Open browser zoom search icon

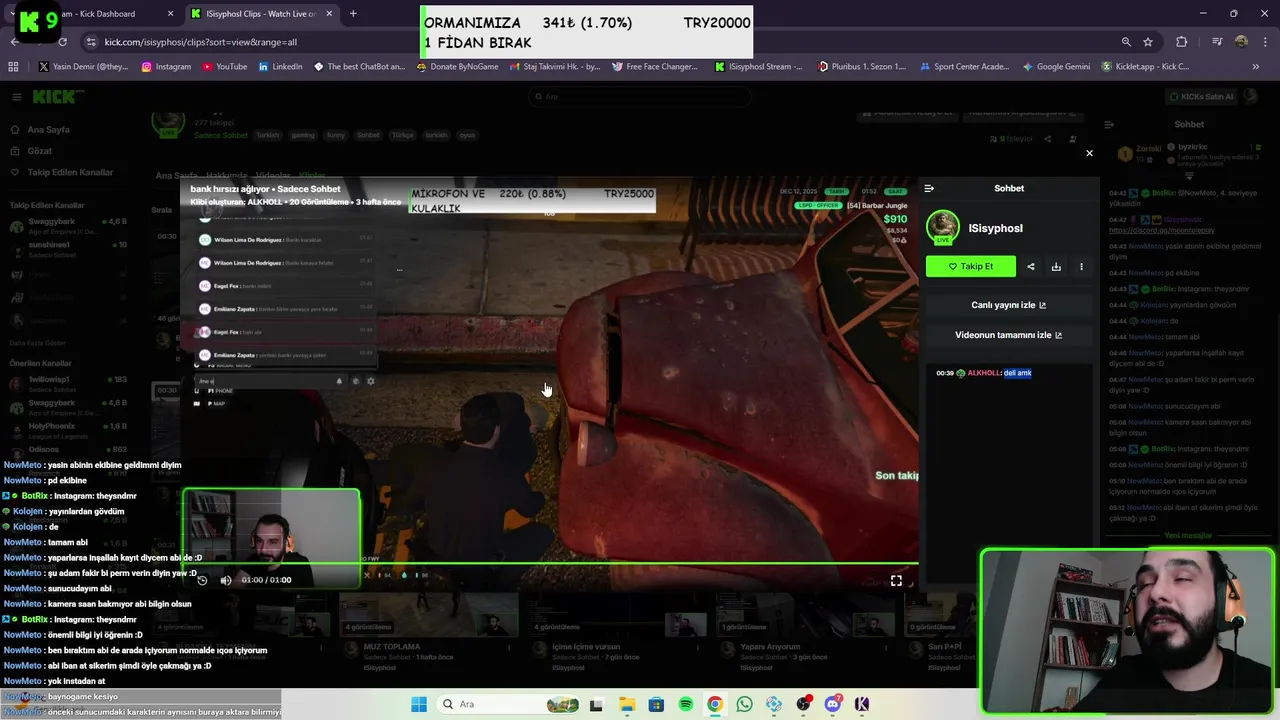(1126, 42)
